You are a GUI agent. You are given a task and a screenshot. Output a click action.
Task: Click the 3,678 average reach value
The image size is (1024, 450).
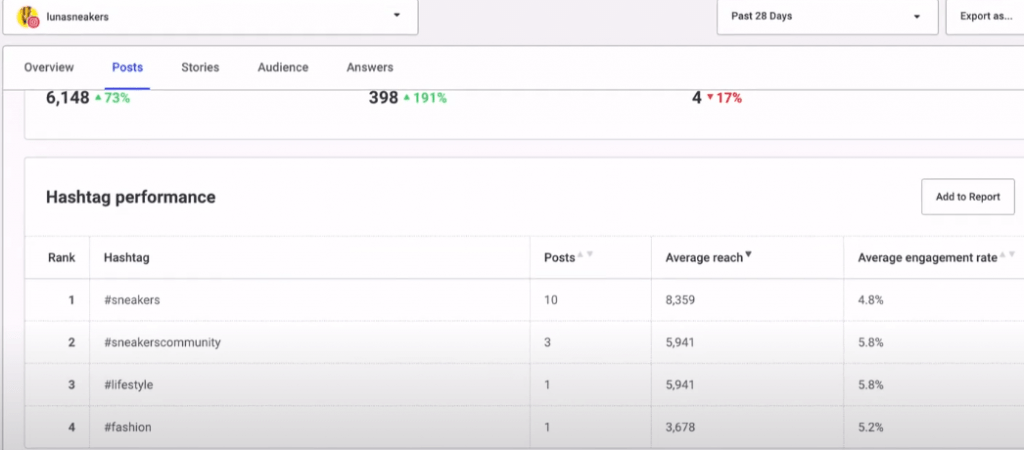click(x=680, y=427)
